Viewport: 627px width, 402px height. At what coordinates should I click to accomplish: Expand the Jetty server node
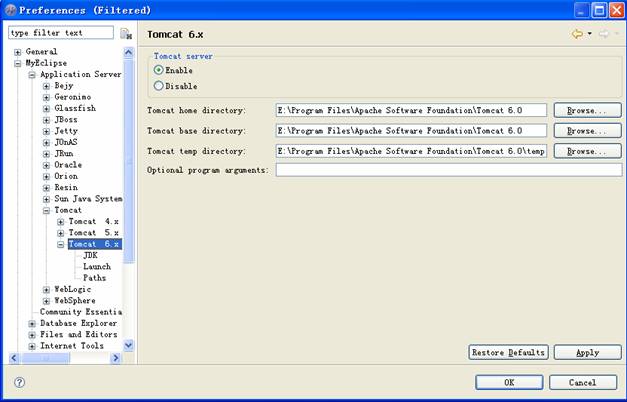[46, 131]
